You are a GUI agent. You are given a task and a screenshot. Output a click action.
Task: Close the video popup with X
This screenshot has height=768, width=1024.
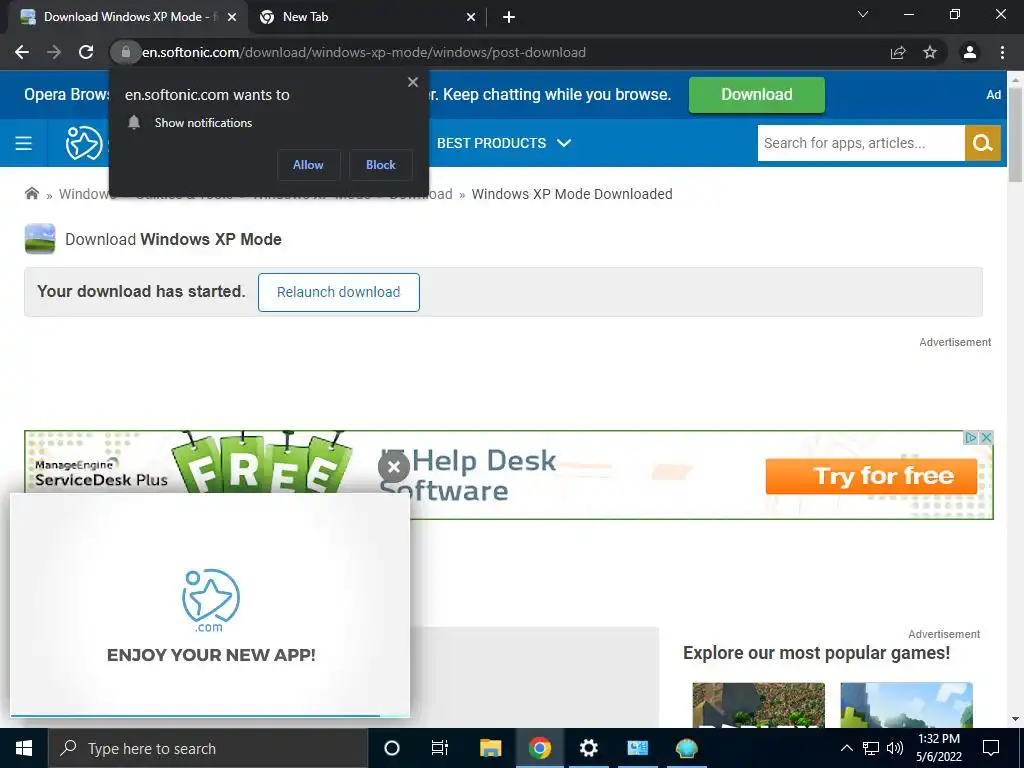pyautogui.click(x=394, y=467)
